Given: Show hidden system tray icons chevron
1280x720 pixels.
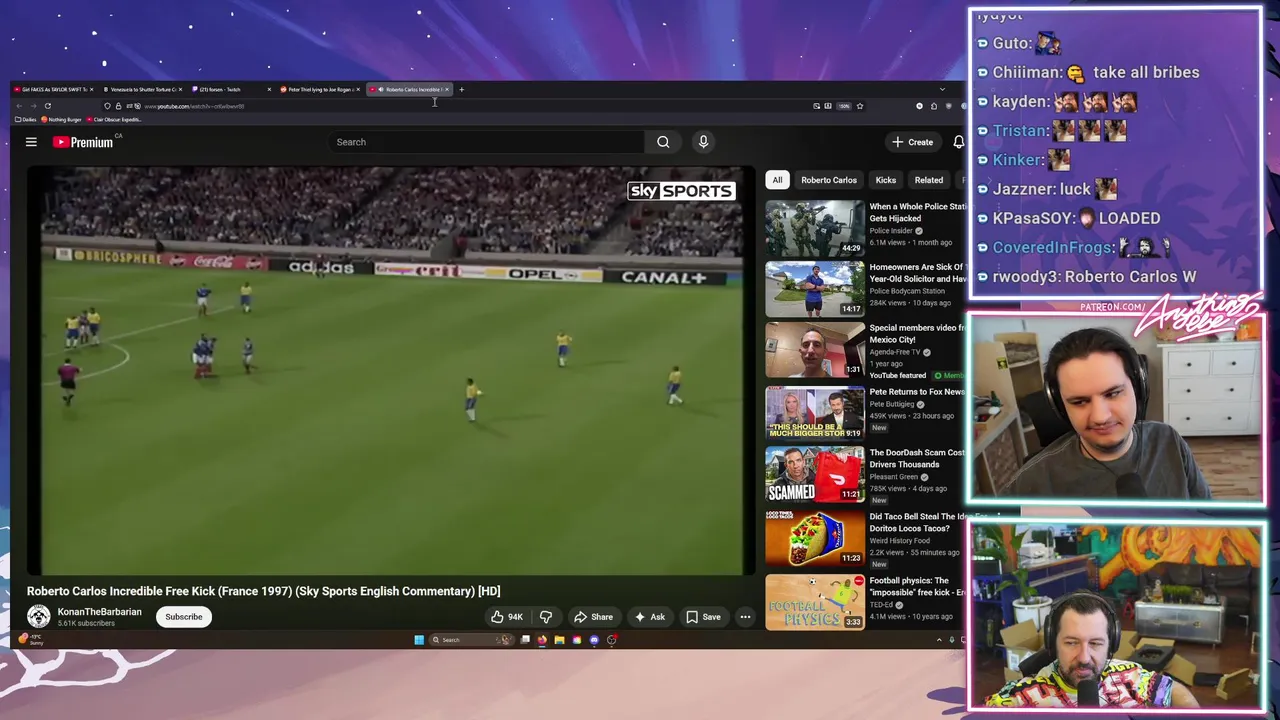Looking at the screenshot, I should tap(938, 640).
